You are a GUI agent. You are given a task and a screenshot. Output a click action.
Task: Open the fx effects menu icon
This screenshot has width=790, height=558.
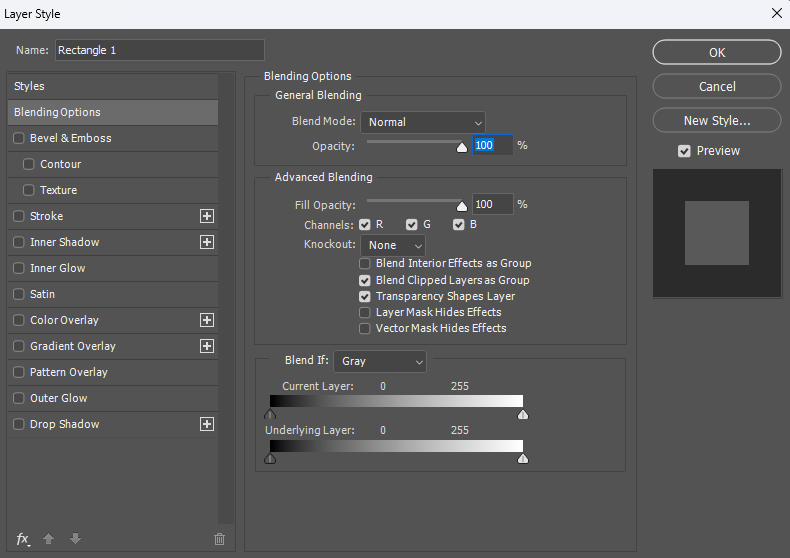coord(23,539)
